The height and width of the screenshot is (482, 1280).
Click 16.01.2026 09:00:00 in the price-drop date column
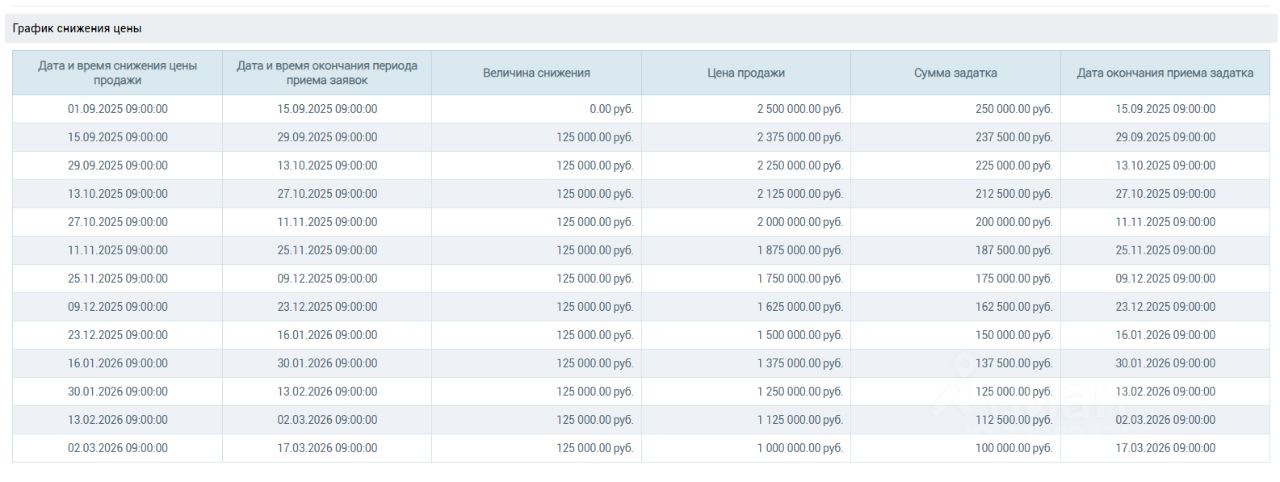(118, 363)
